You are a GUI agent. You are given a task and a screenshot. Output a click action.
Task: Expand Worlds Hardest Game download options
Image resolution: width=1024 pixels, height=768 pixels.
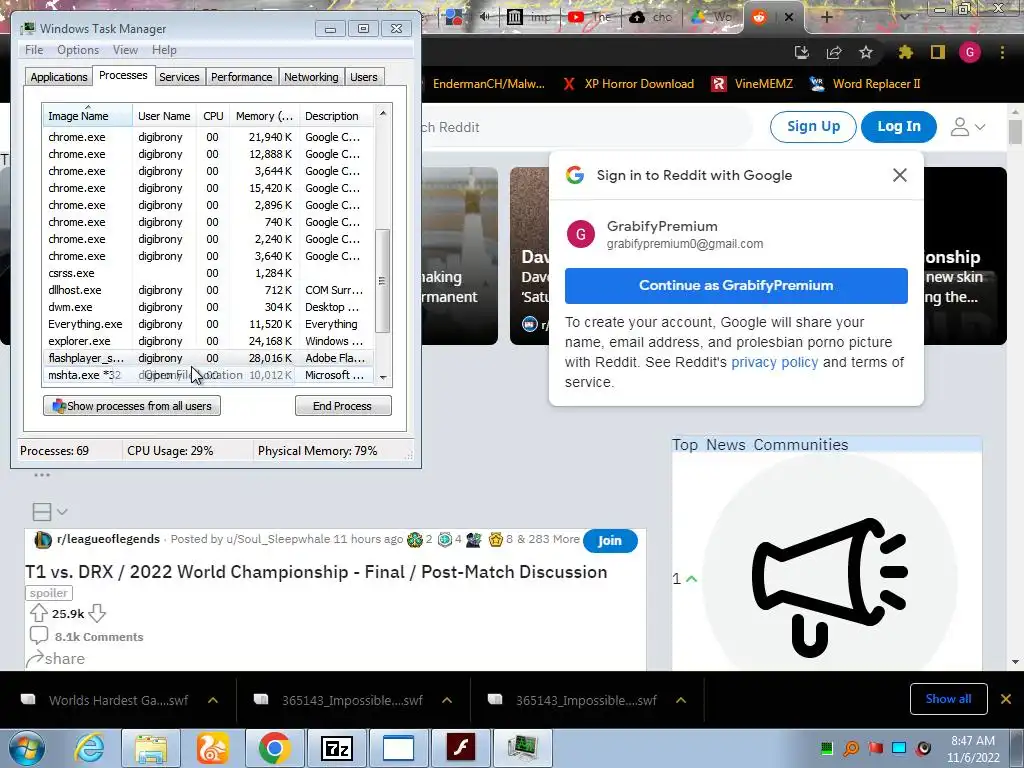(x=212, y=700)
